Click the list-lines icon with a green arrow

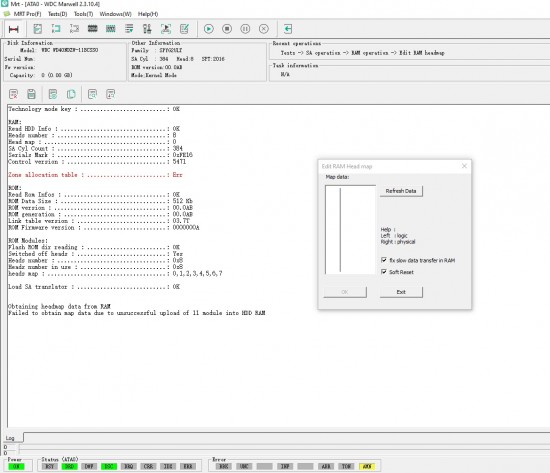tap(129, 29)
